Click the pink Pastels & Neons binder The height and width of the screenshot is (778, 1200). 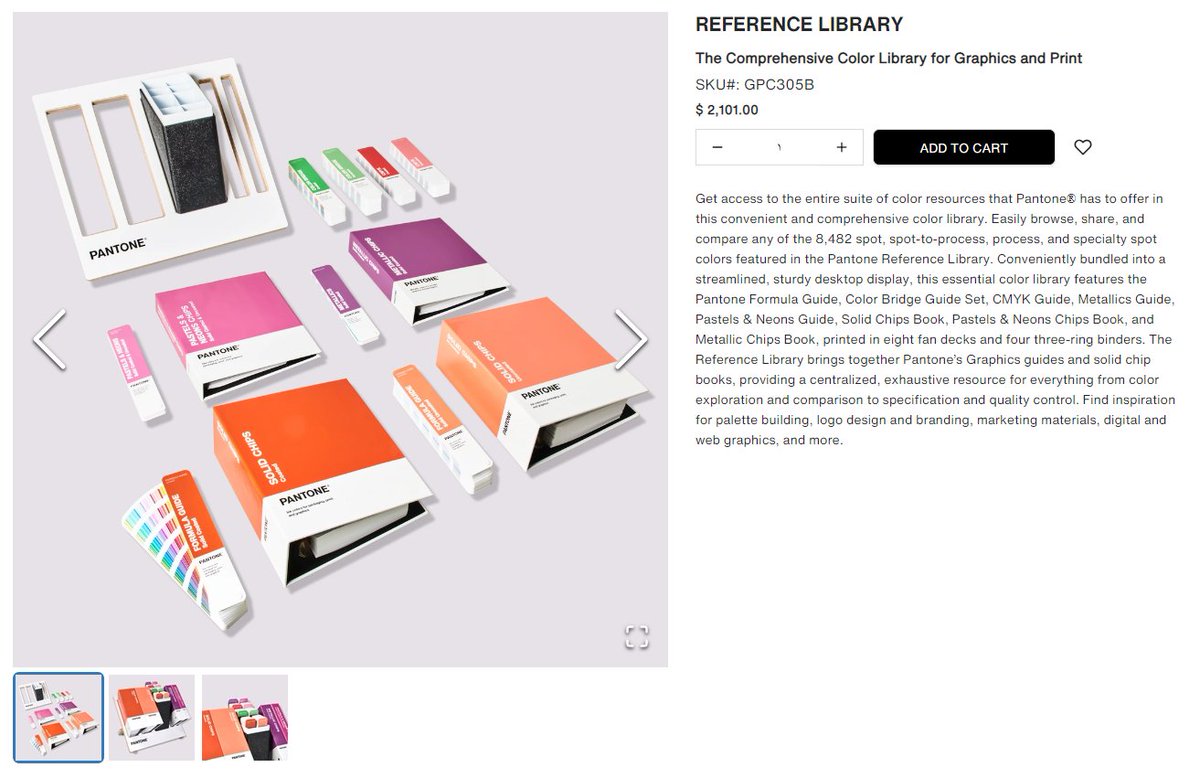click(235, 330)
